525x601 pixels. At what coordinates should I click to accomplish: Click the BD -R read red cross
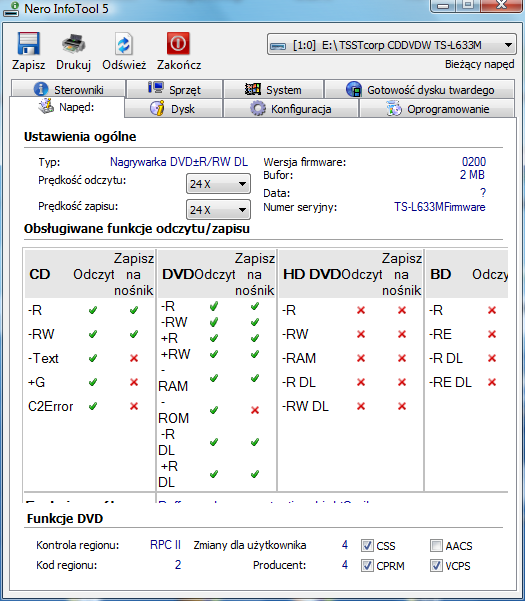click(x=492, y=310)
